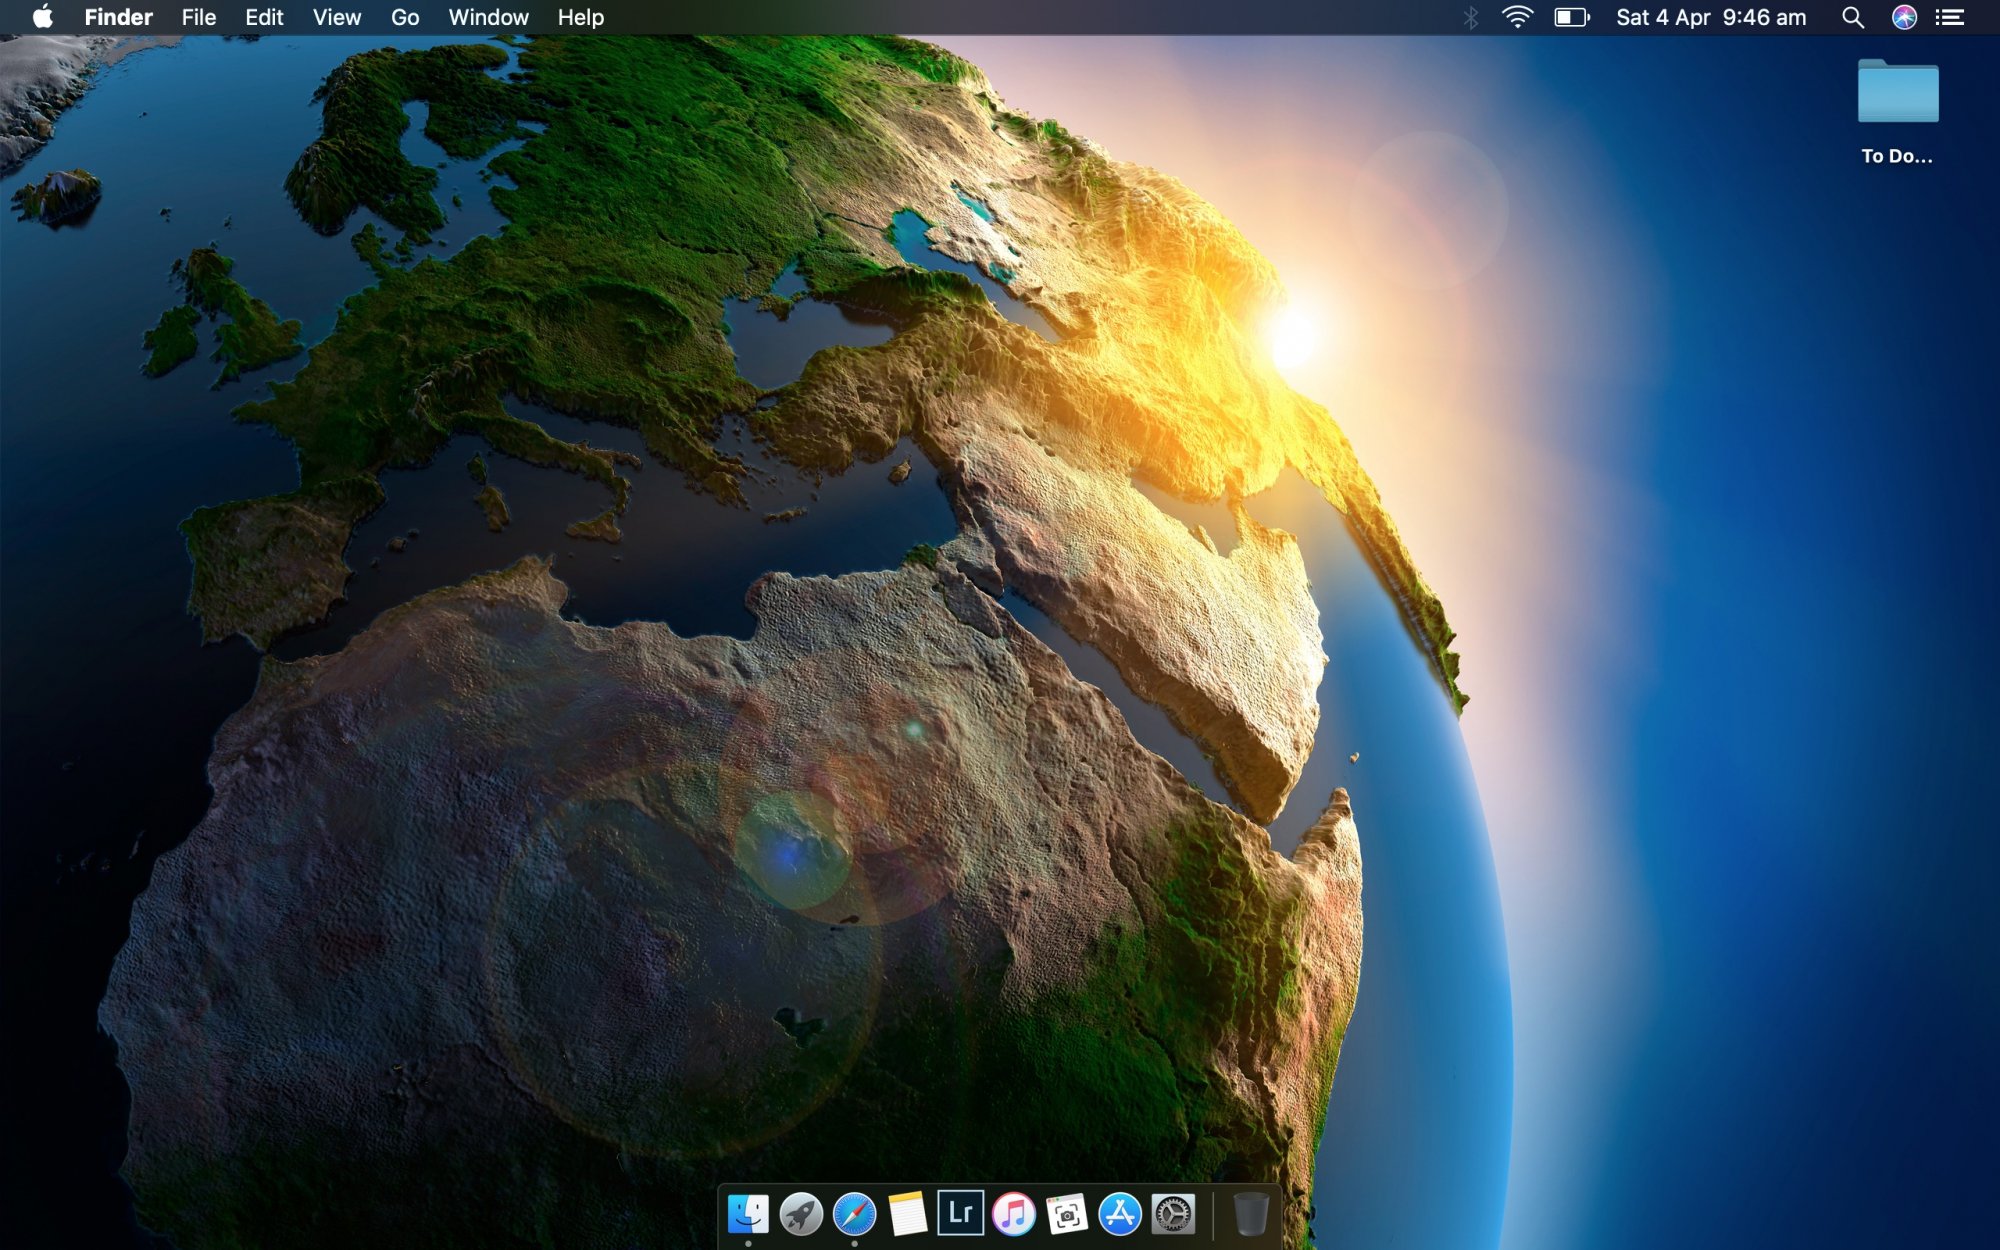Expand the Go menu

404,17
